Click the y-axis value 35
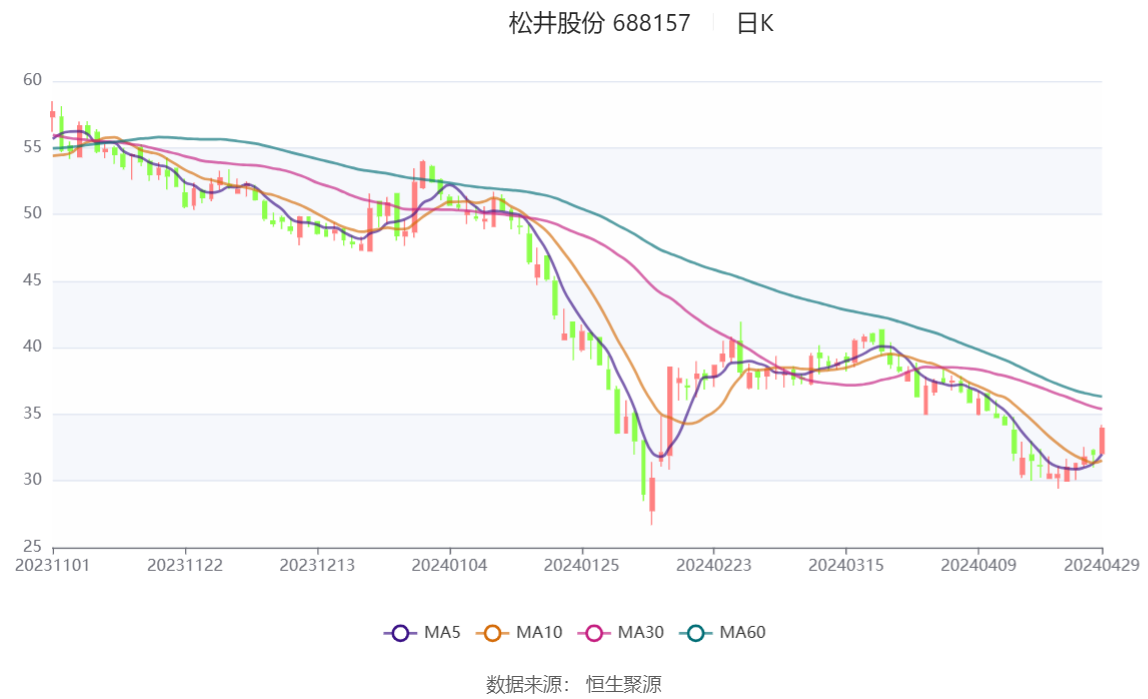Viewport: 1148px width, 699px height. pos(32,414)
